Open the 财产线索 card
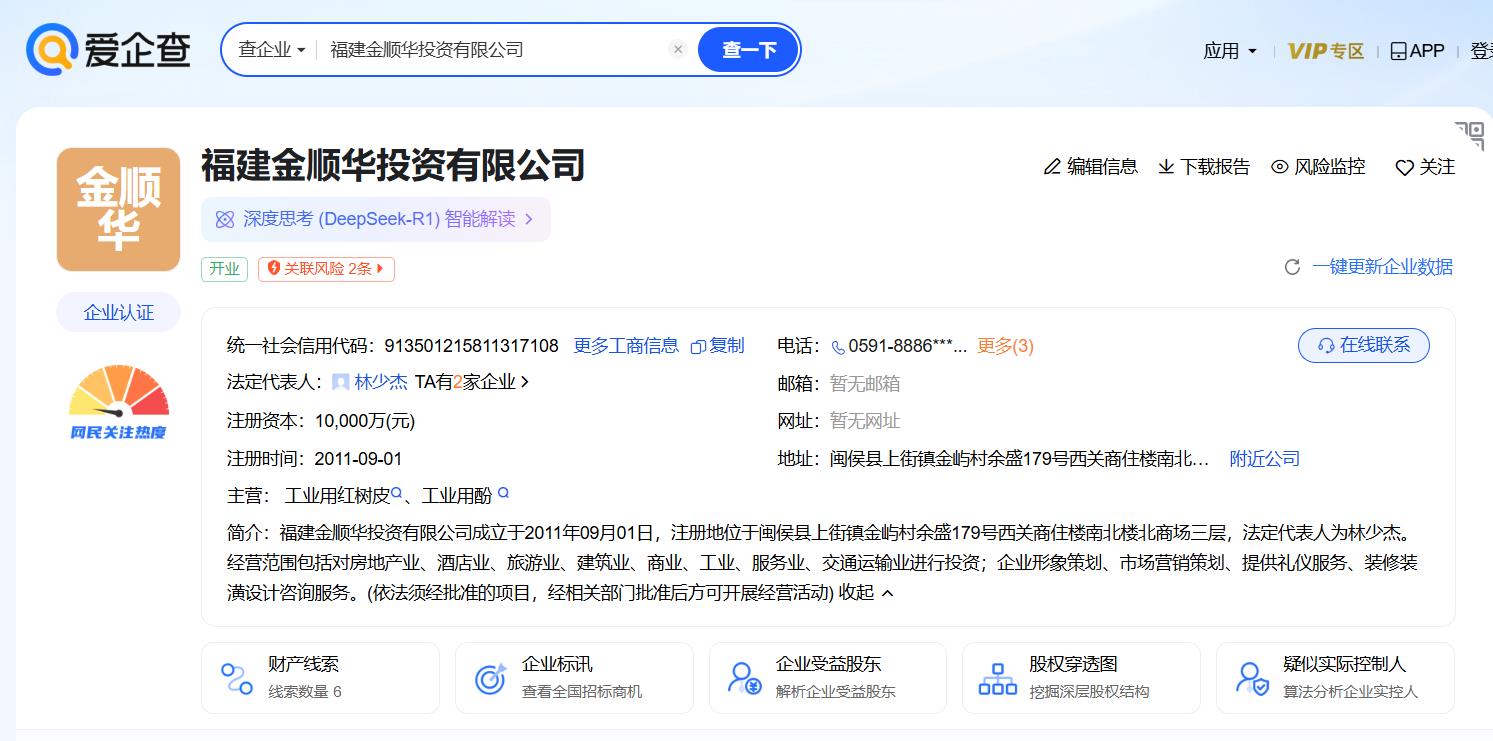 [x=320, y=678]
